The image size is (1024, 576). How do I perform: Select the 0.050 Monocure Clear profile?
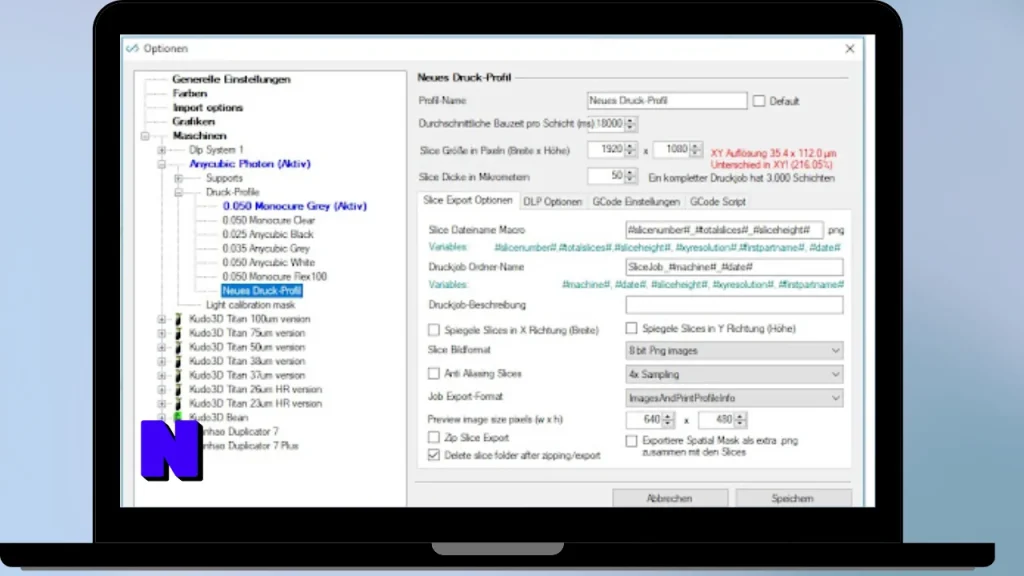tap(268, 220)
